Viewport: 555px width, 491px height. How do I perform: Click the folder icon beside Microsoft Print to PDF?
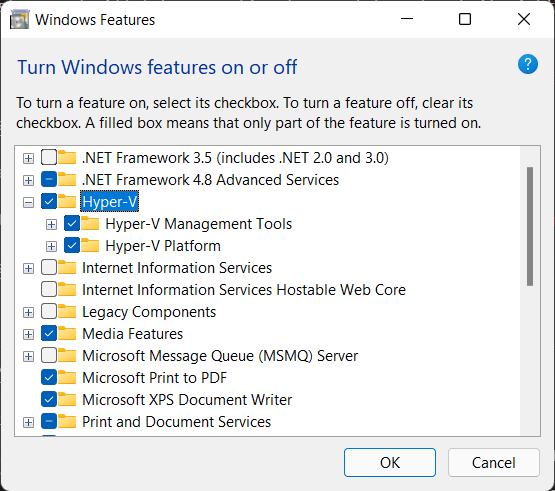(67, 377)
